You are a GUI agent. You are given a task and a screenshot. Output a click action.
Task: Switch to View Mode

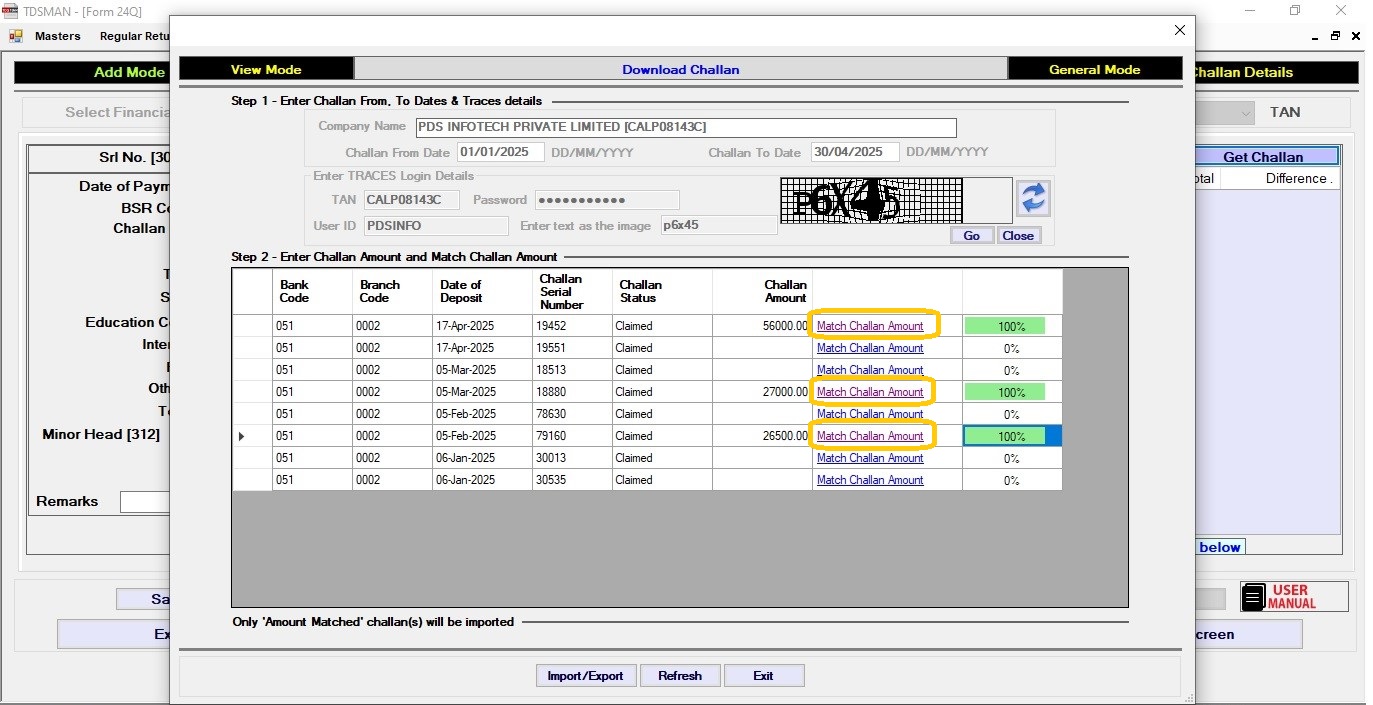(x=266, y=69)
